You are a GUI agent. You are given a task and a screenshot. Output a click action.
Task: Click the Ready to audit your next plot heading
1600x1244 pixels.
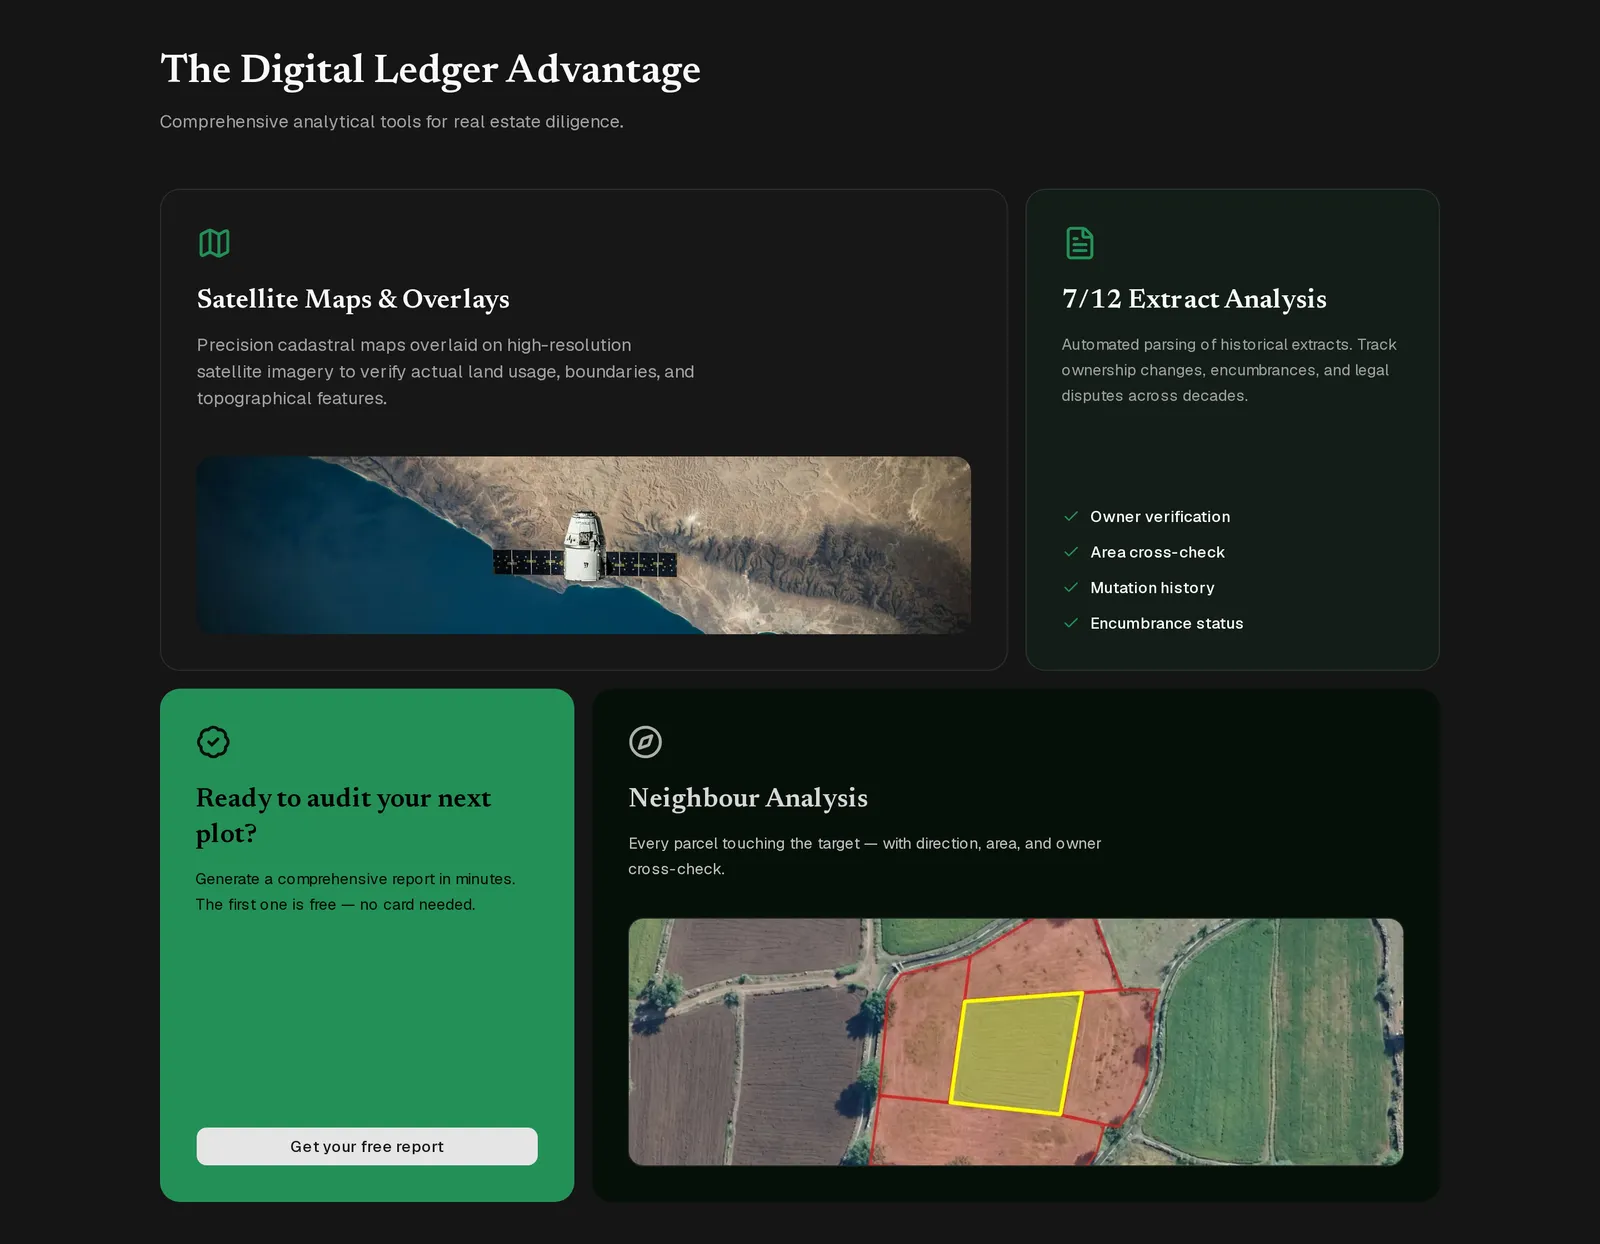coord(343,815)
